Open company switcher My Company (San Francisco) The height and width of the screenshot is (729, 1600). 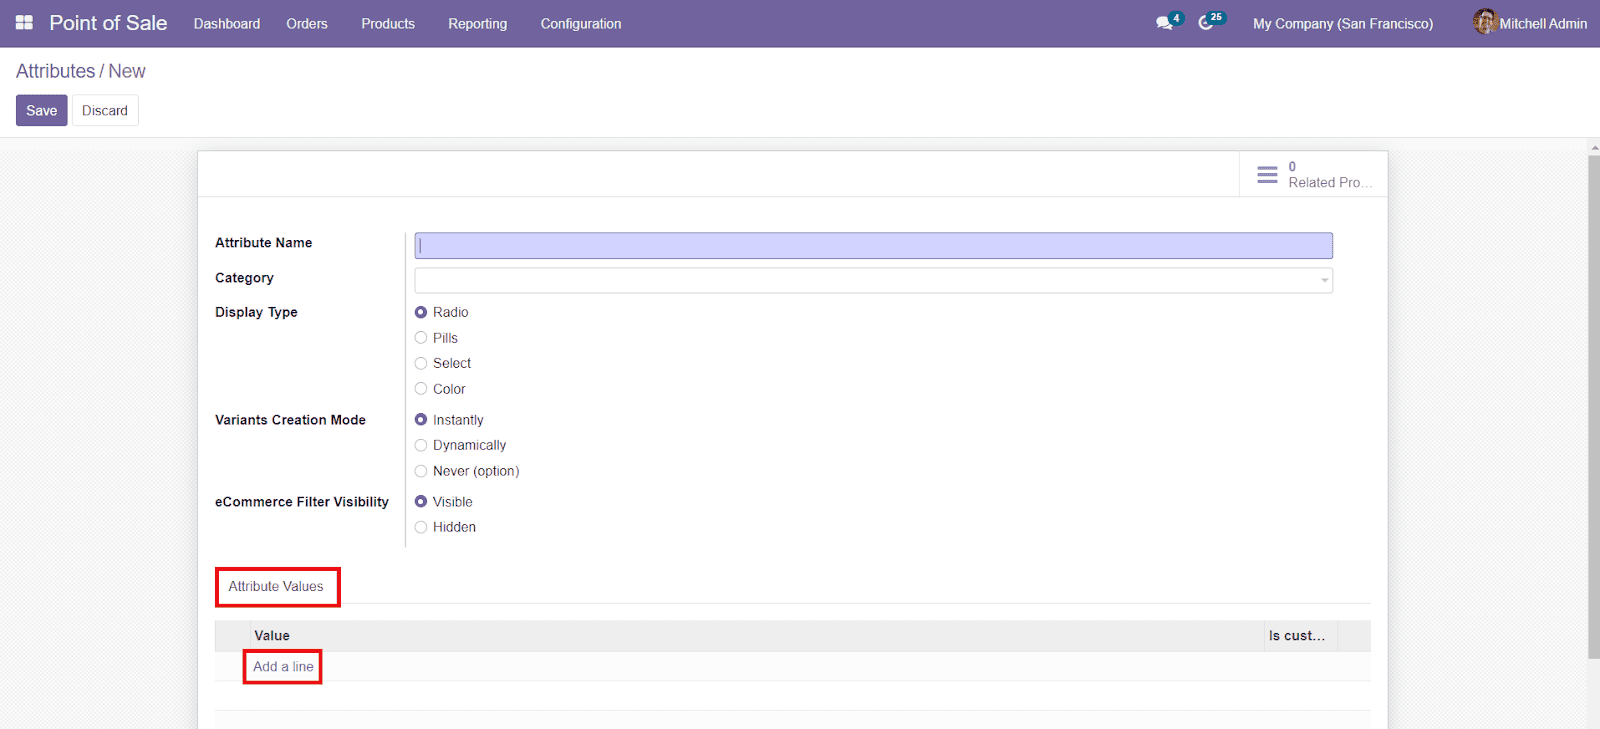point(1343,23)
